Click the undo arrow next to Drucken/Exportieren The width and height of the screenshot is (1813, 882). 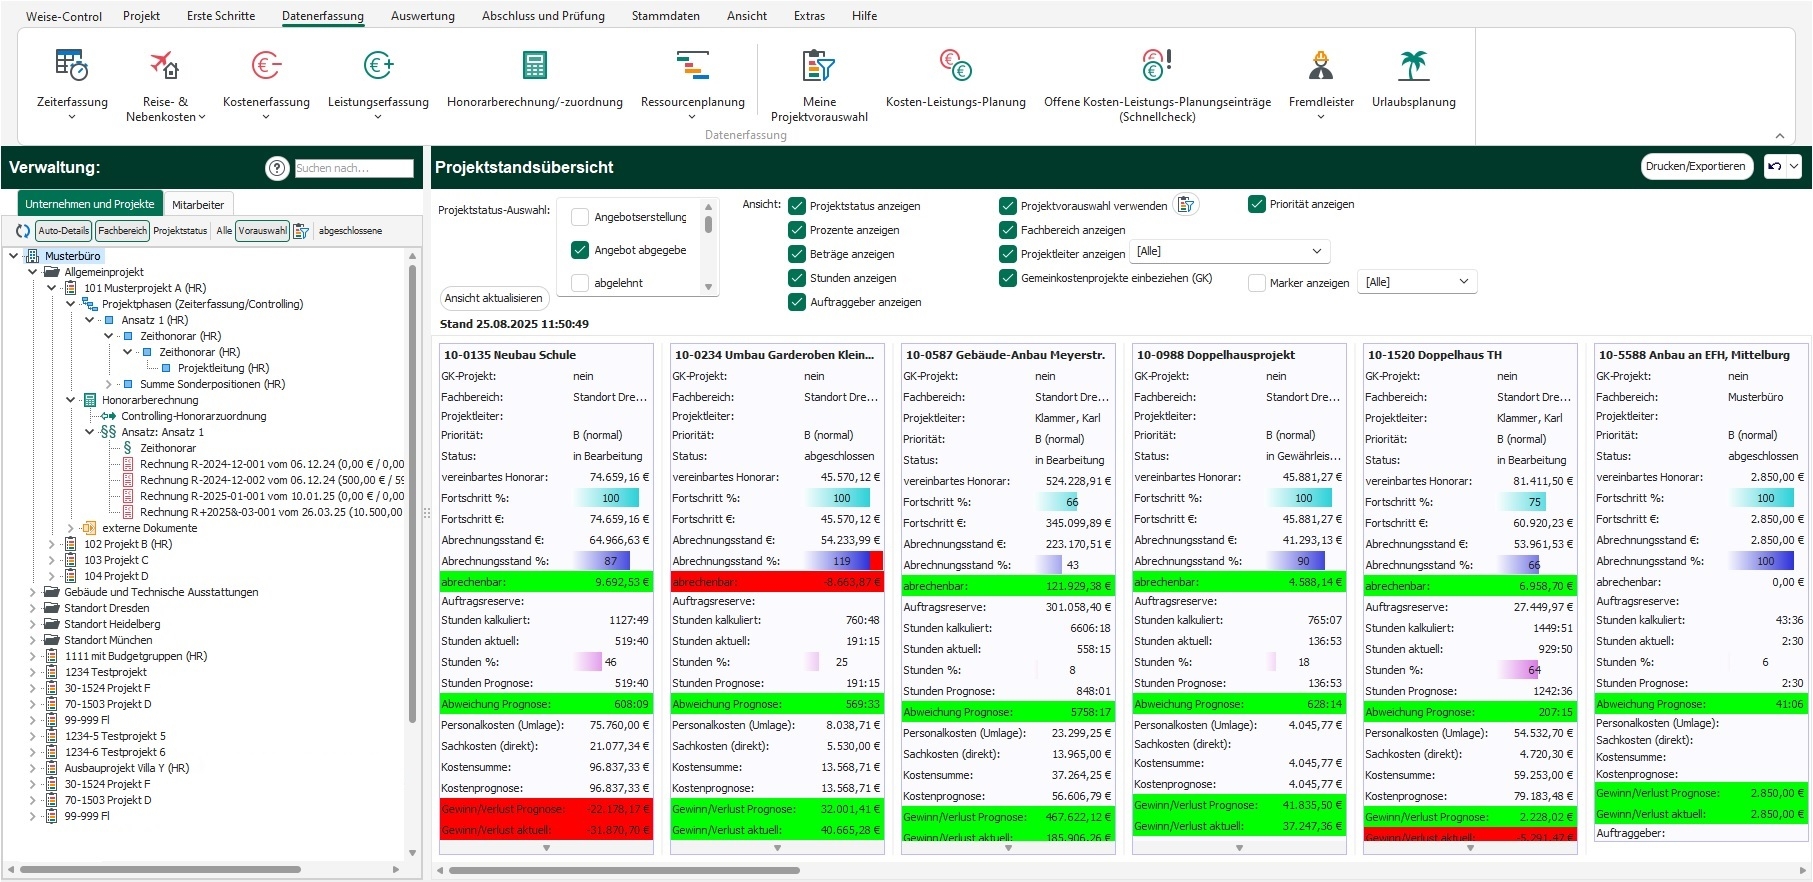click(1774, 167)
